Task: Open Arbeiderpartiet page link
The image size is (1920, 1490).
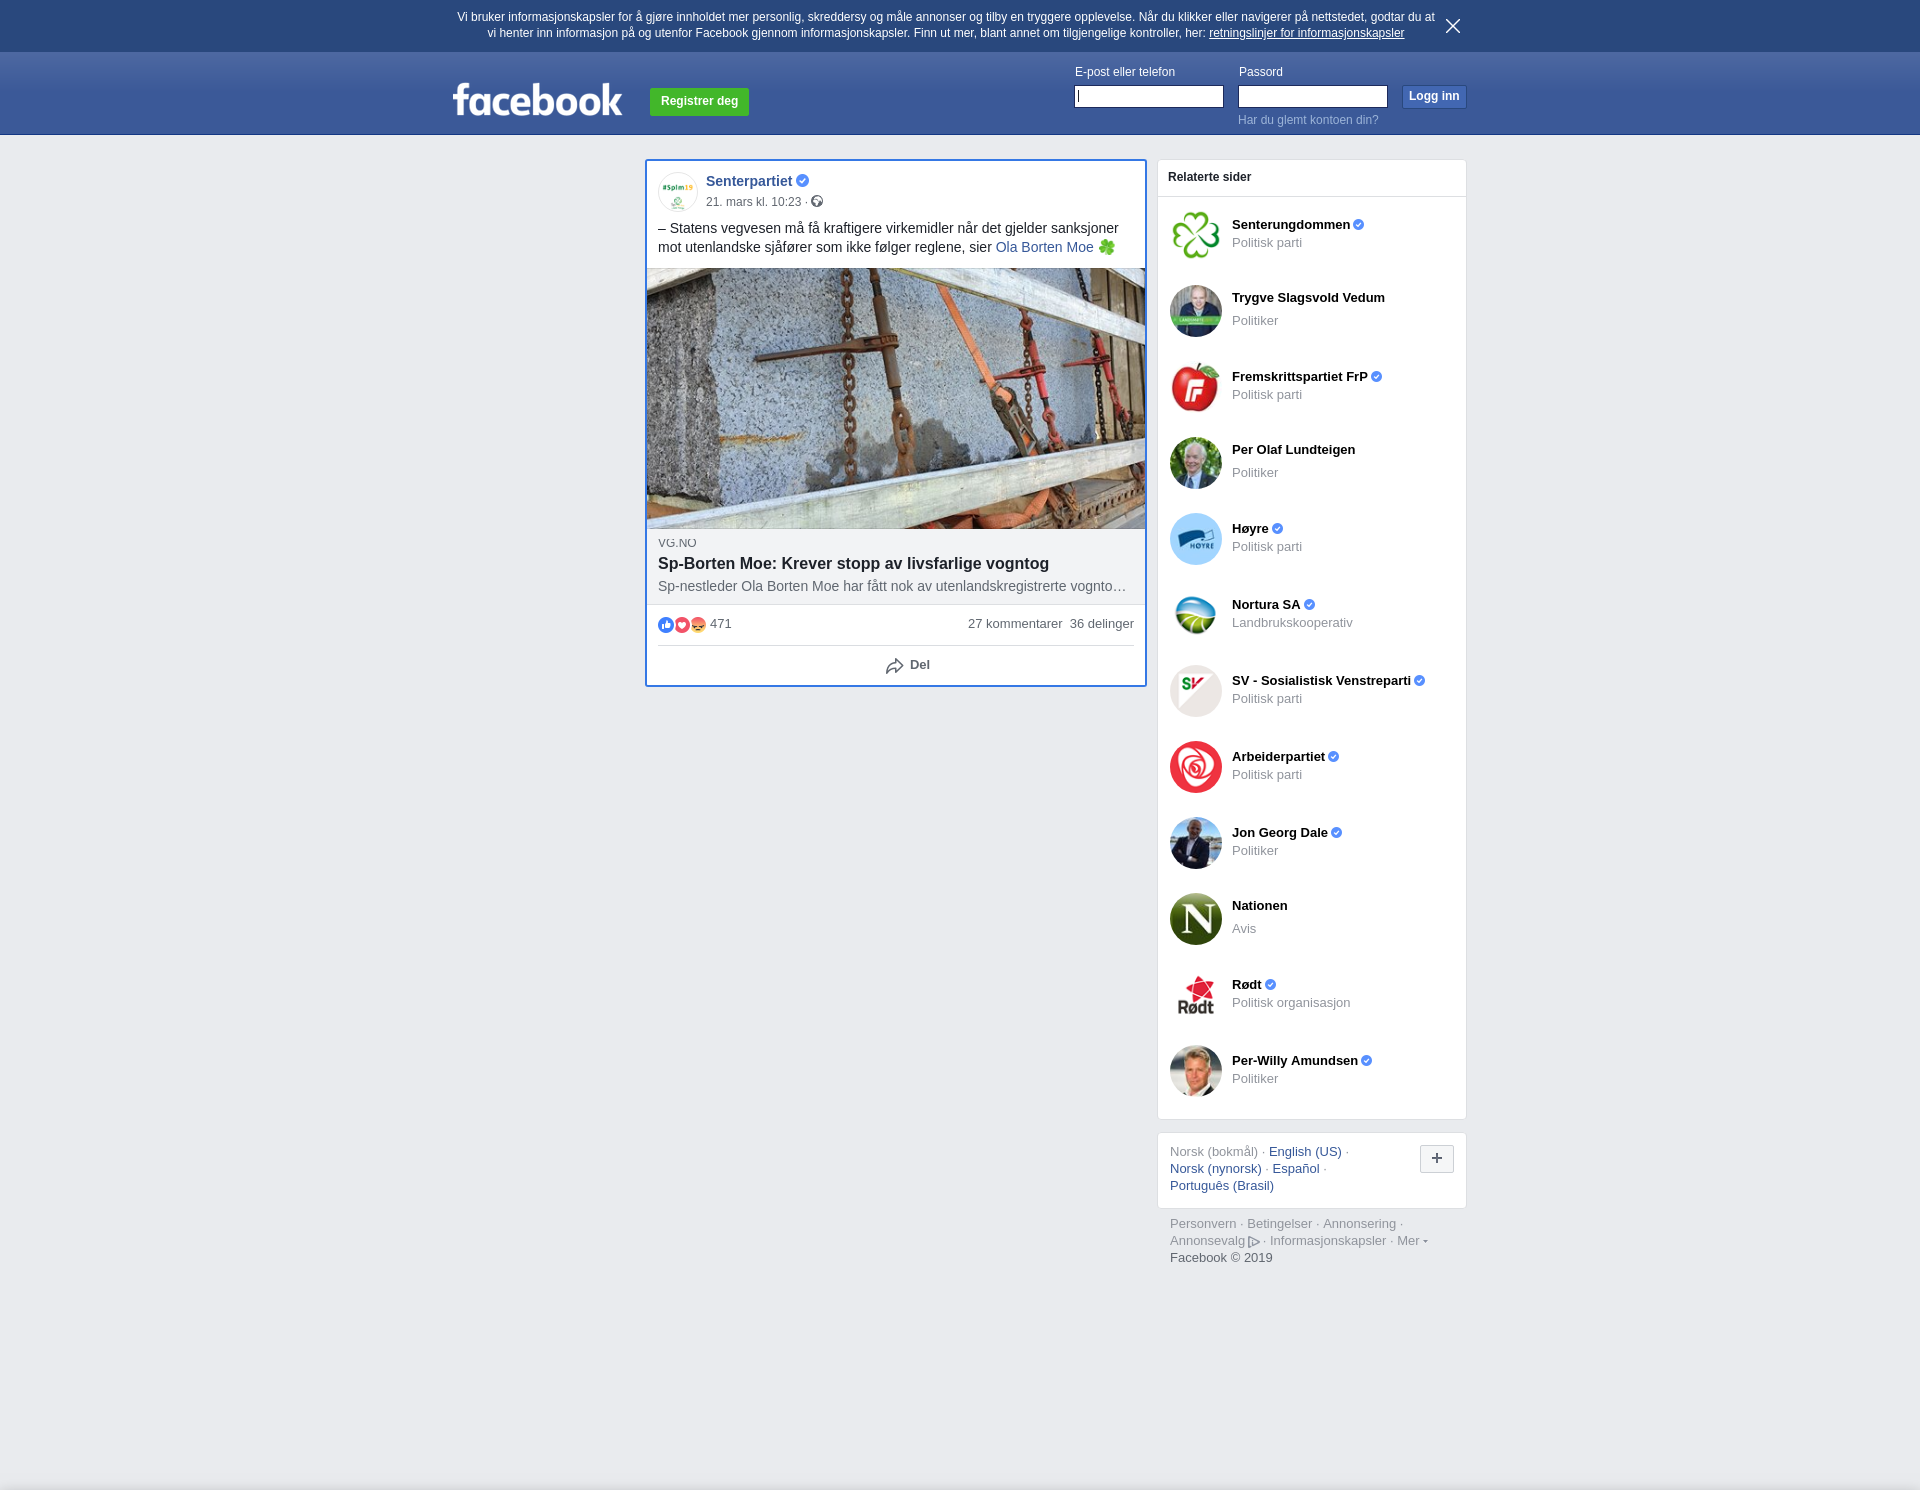Action: pyautogui.click(x=1278, y=757)
